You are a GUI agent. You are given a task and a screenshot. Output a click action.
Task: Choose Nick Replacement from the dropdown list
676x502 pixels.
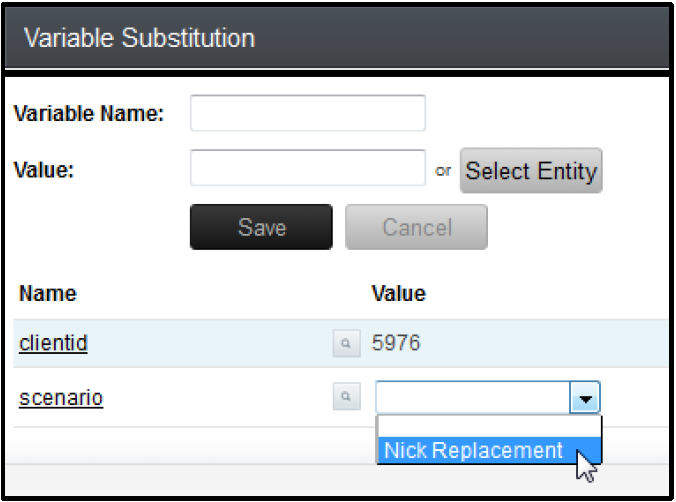[474, 451]
